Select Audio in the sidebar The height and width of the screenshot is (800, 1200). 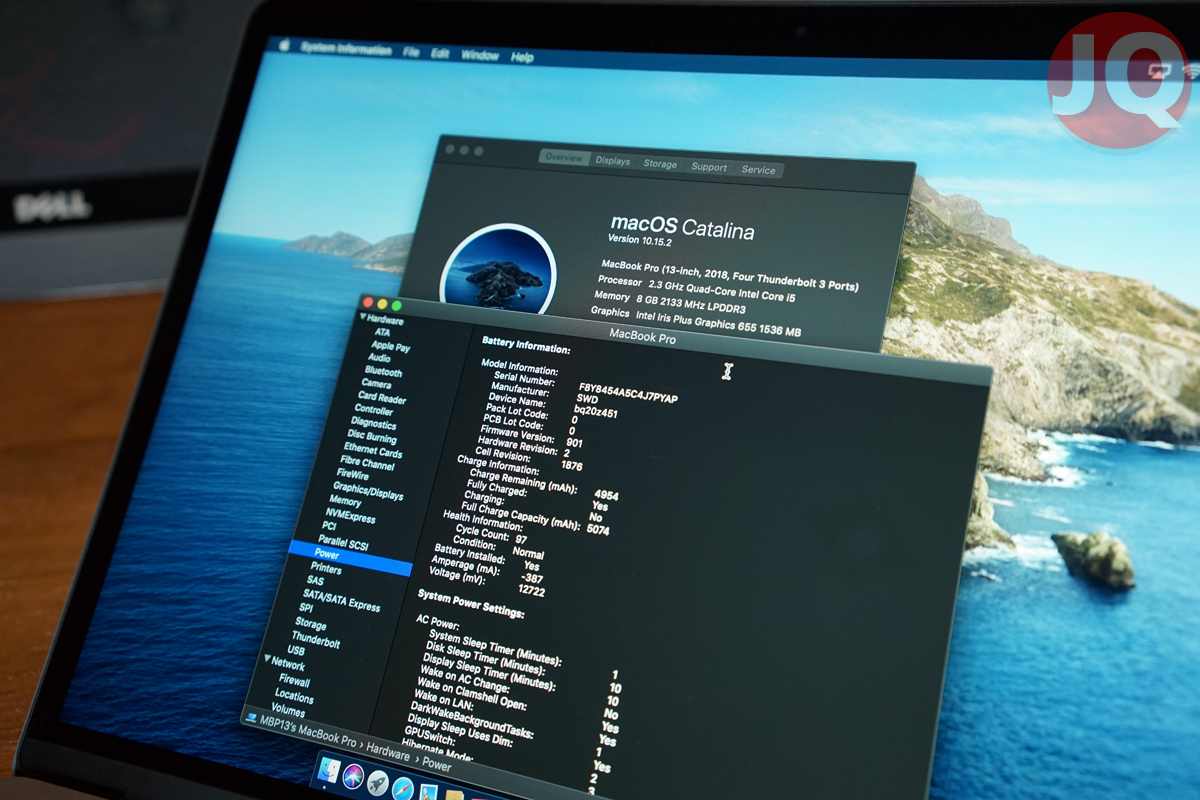(379, 357)
